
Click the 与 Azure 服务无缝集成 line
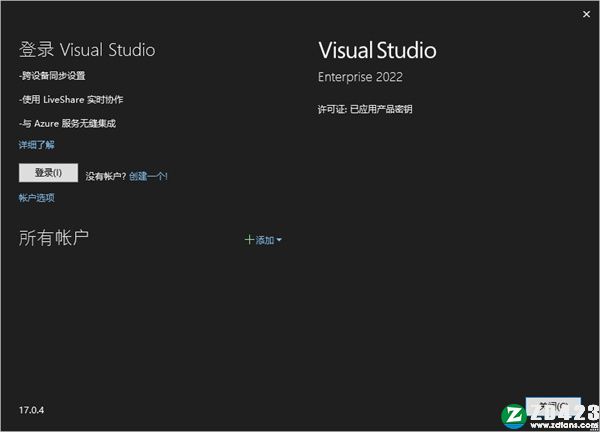pos(67,124)
